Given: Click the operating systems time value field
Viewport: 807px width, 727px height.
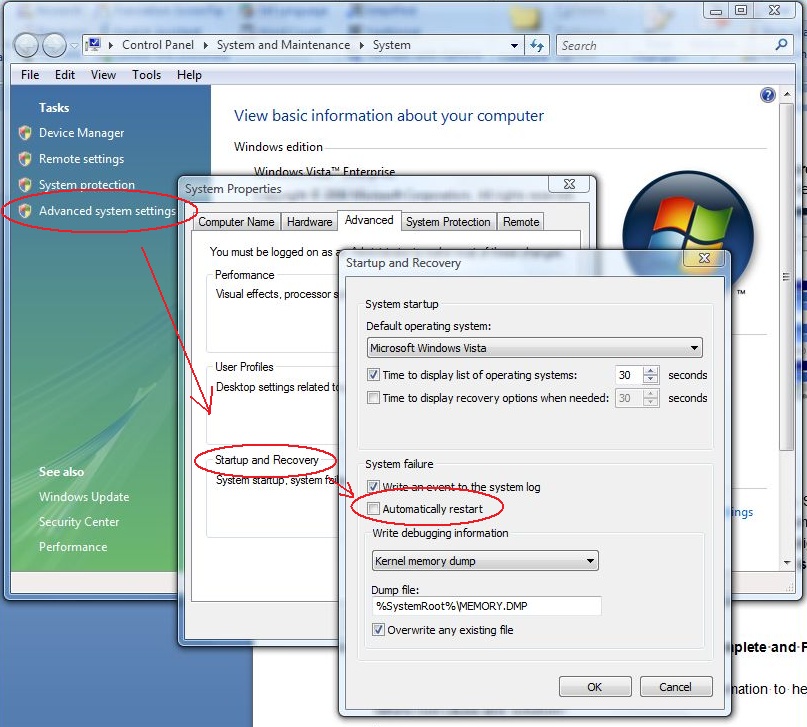Looking at the screenshot, I should click(x=629, y=375).
